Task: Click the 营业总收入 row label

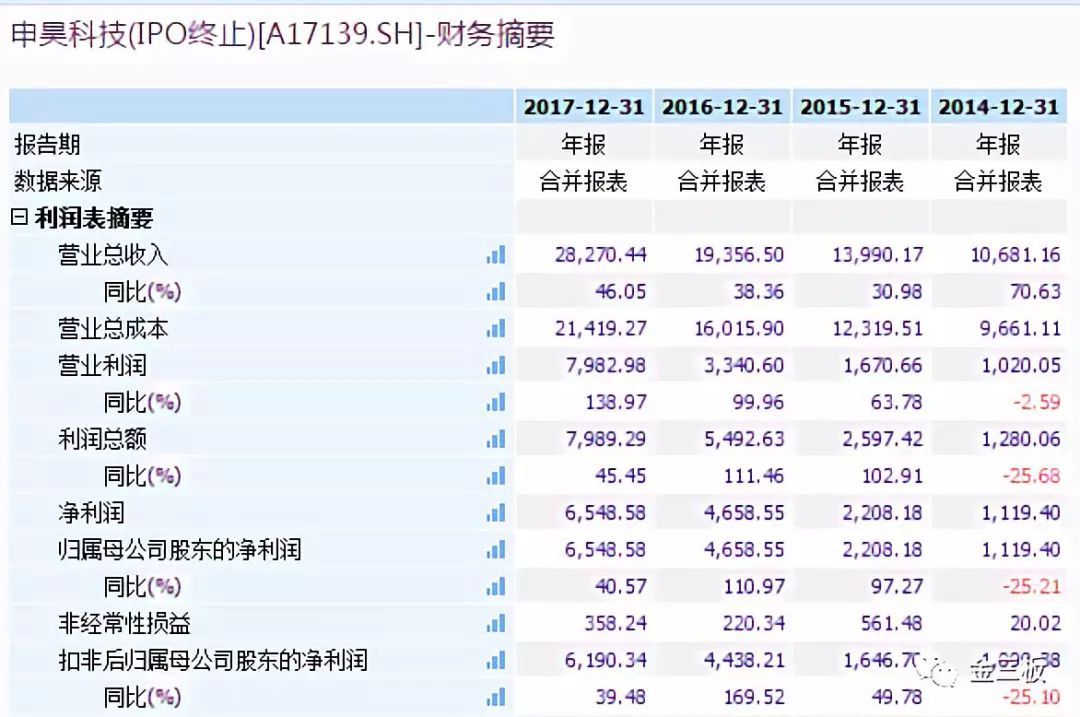Action: 113,255
